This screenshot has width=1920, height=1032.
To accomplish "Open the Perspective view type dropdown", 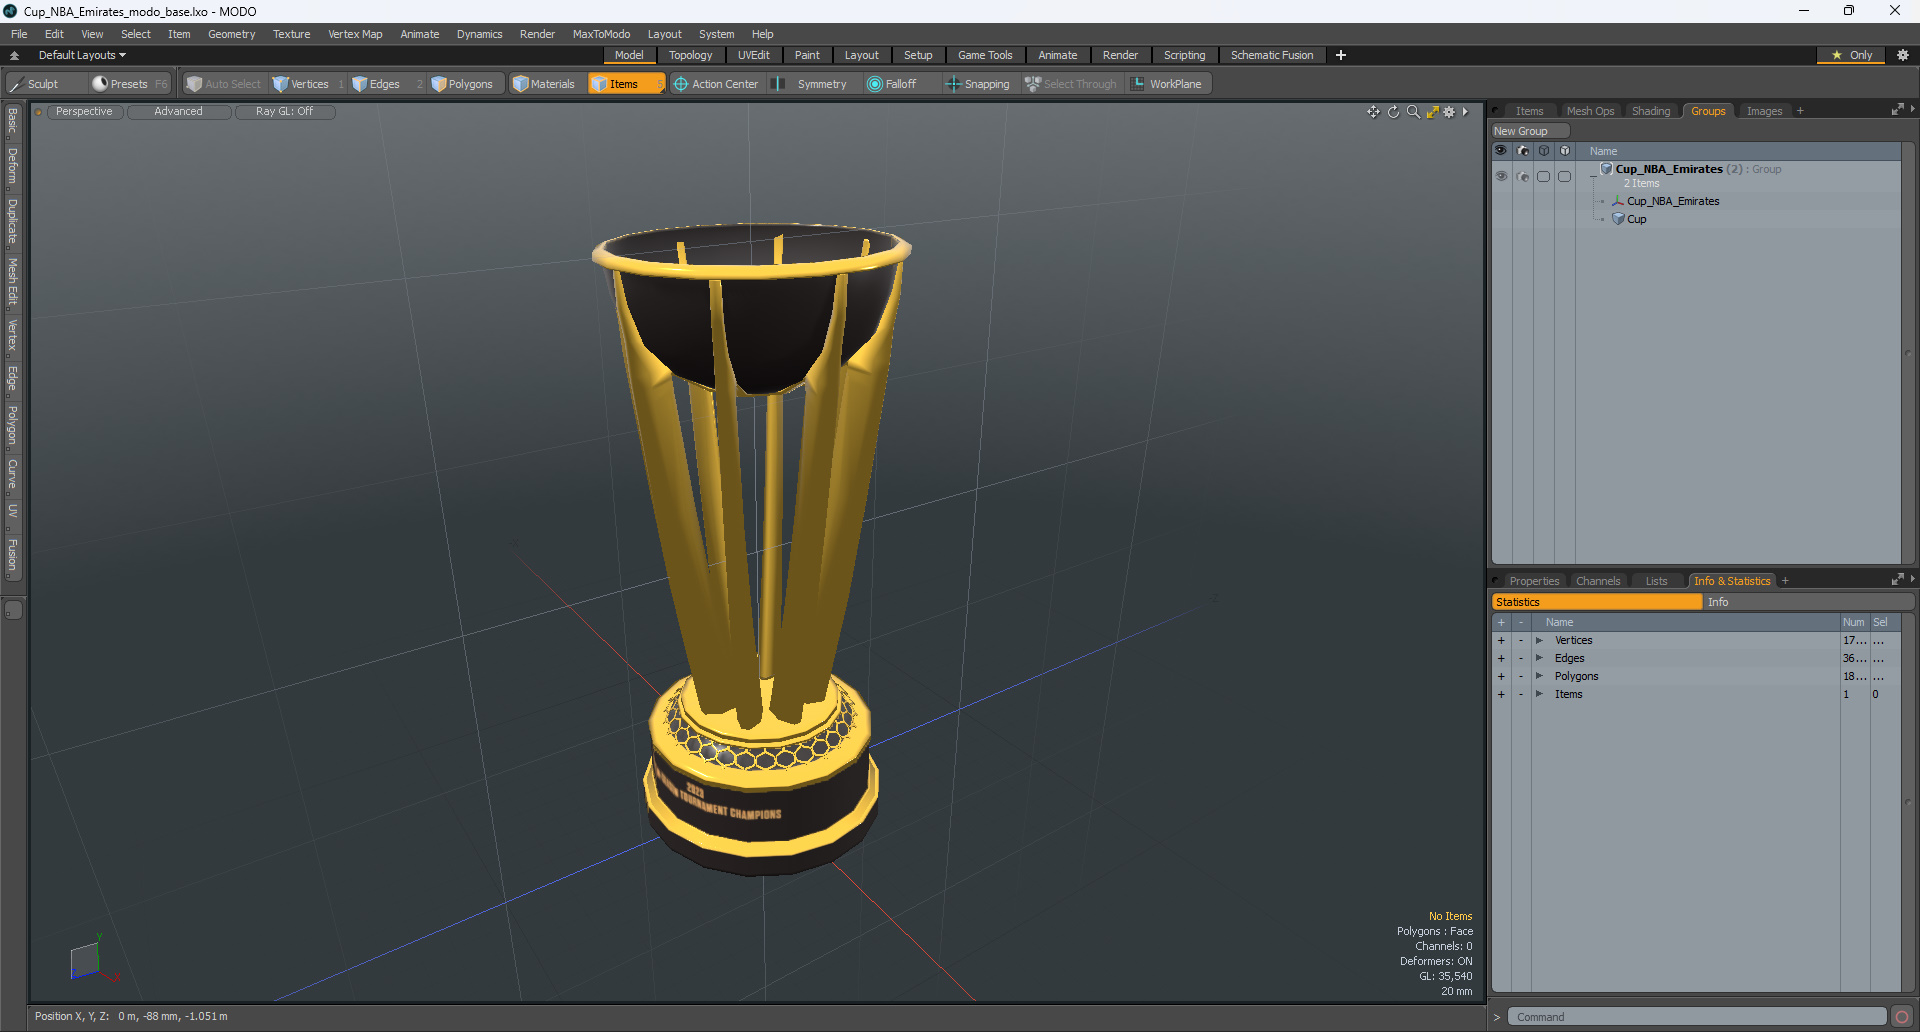I will 84,112.
